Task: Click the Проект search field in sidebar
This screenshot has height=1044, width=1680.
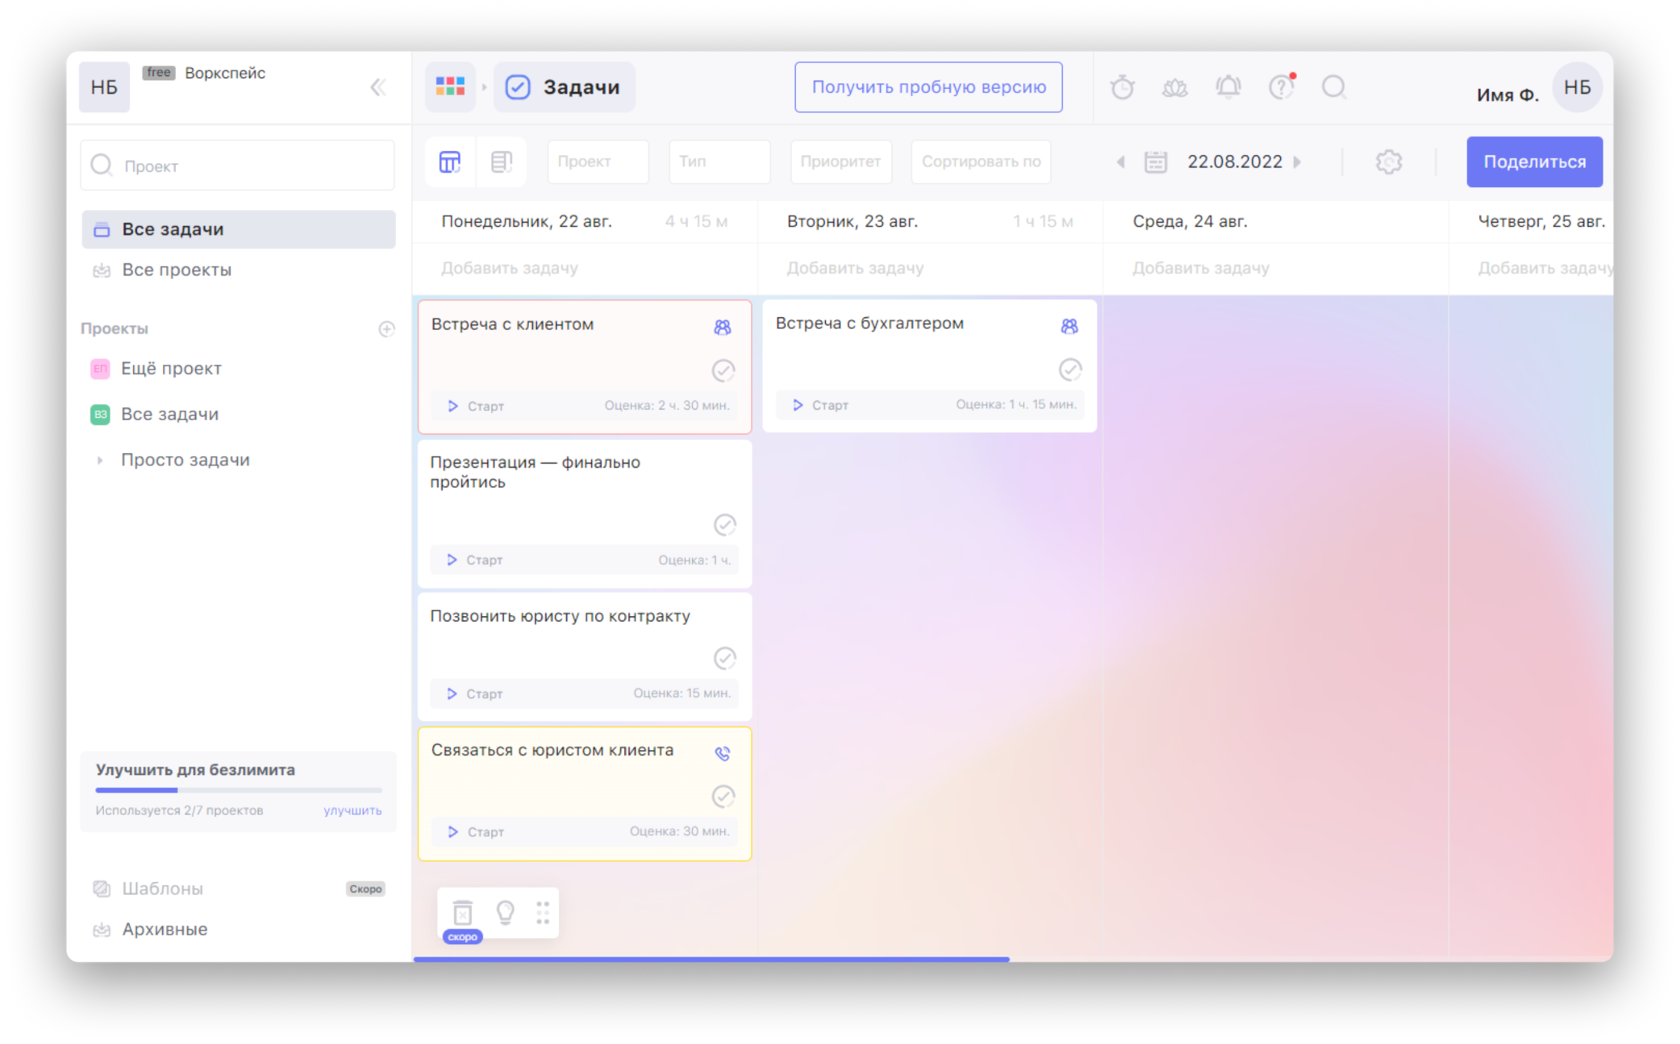Action: click(238, 165)
